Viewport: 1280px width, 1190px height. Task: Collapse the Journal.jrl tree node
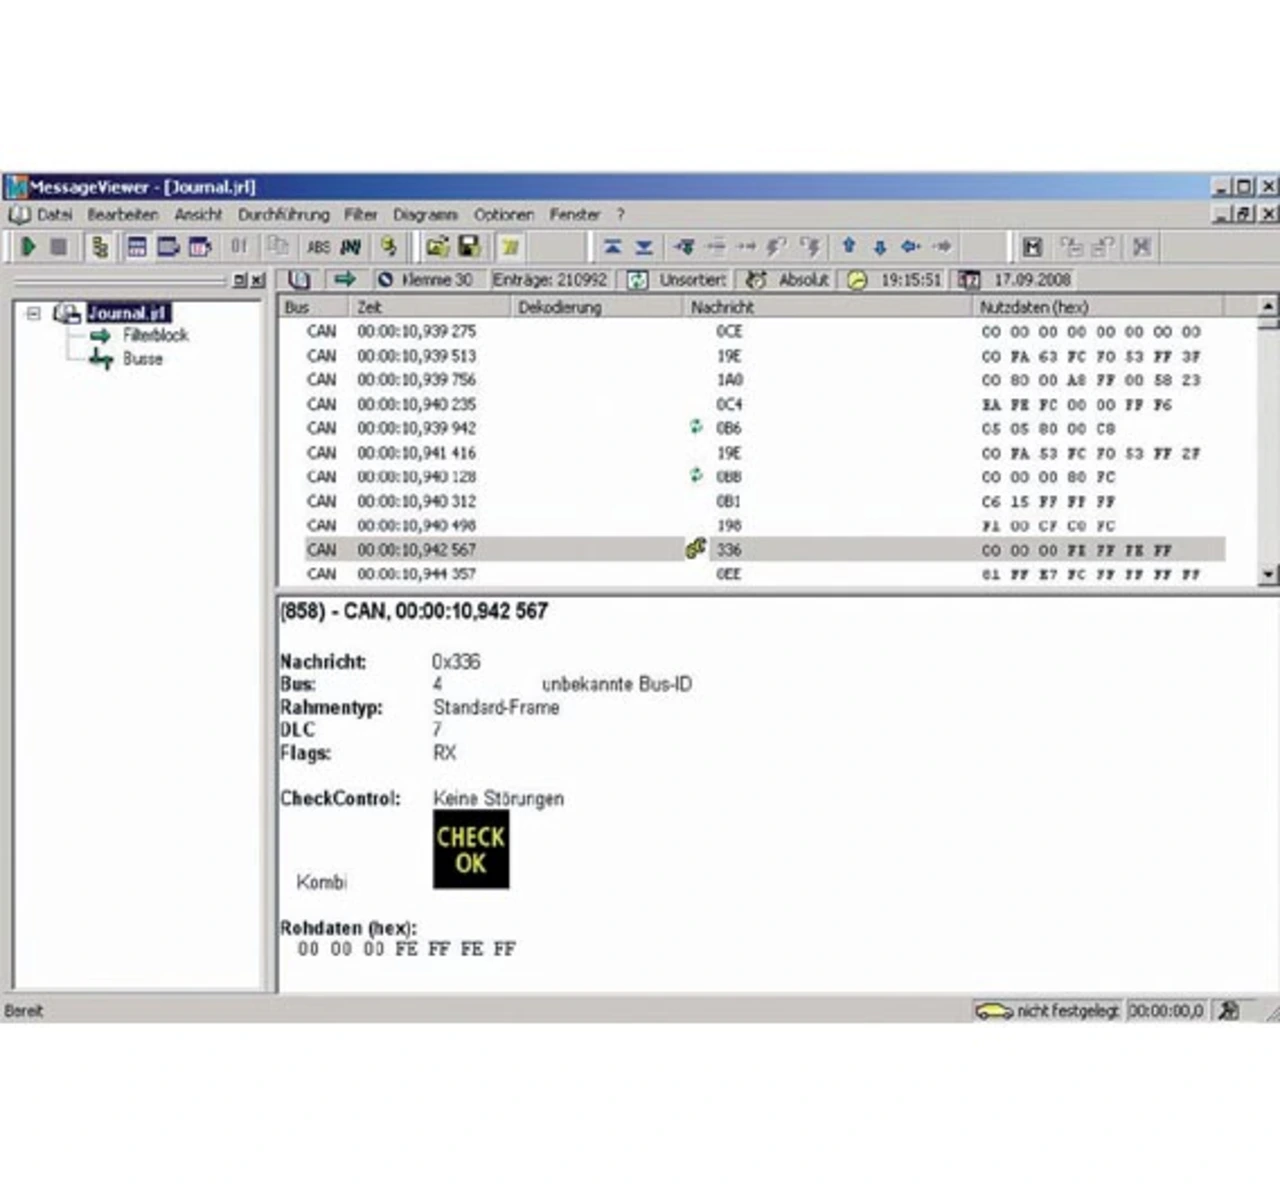[33, 313]
